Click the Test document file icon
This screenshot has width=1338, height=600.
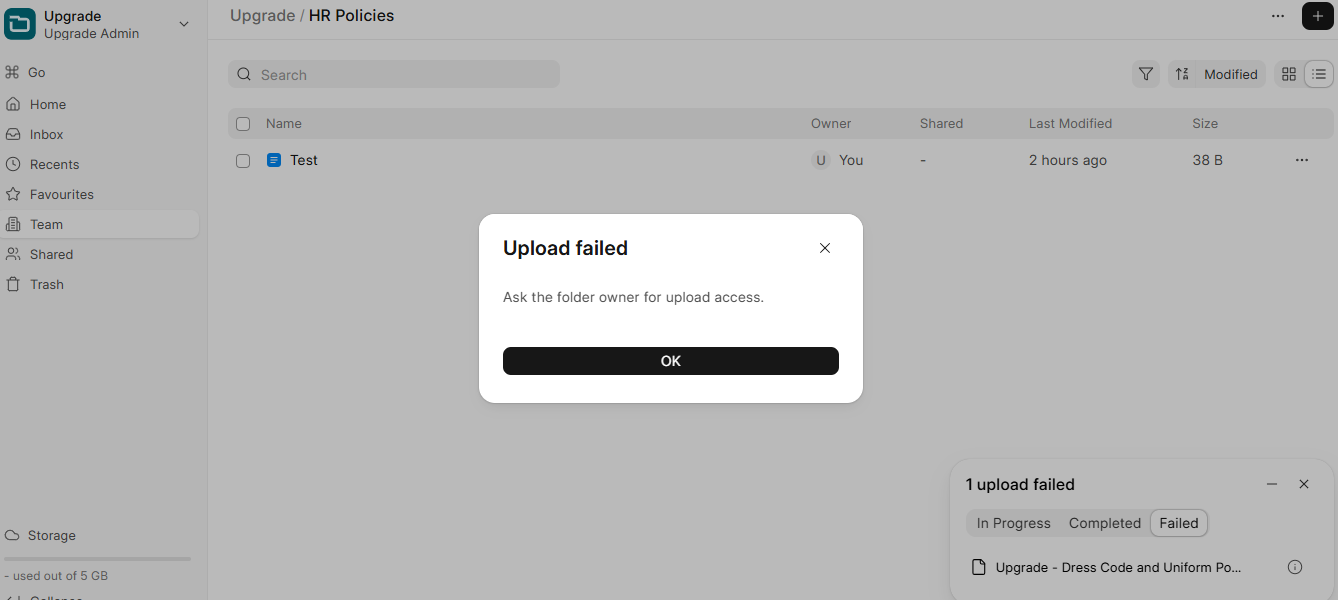coord(274,160)
